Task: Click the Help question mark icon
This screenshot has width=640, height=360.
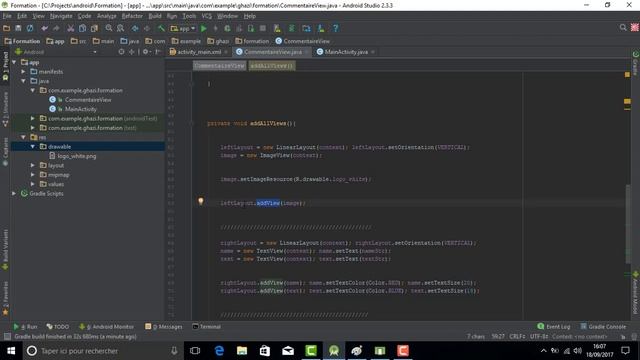Action: (336, 28)
